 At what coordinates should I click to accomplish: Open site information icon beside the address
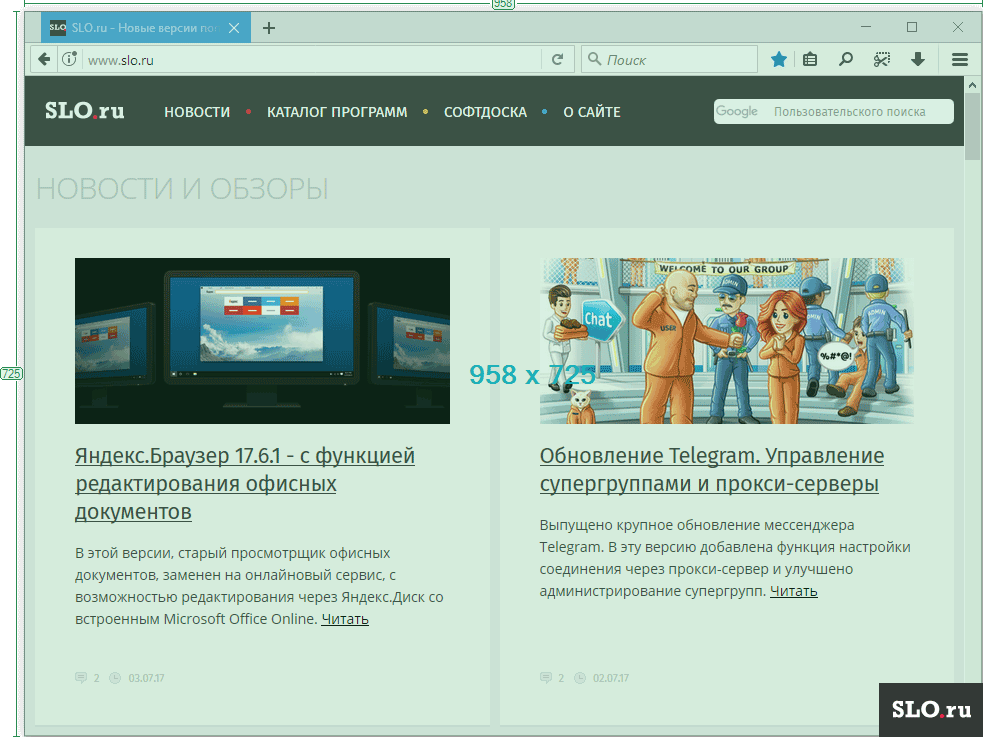(x=70, y=60)
